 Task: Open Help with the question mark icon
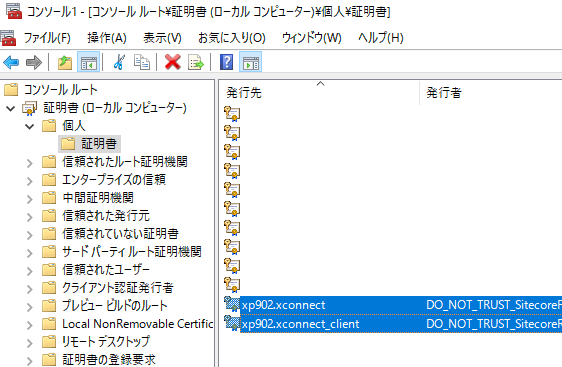(227, 62)
